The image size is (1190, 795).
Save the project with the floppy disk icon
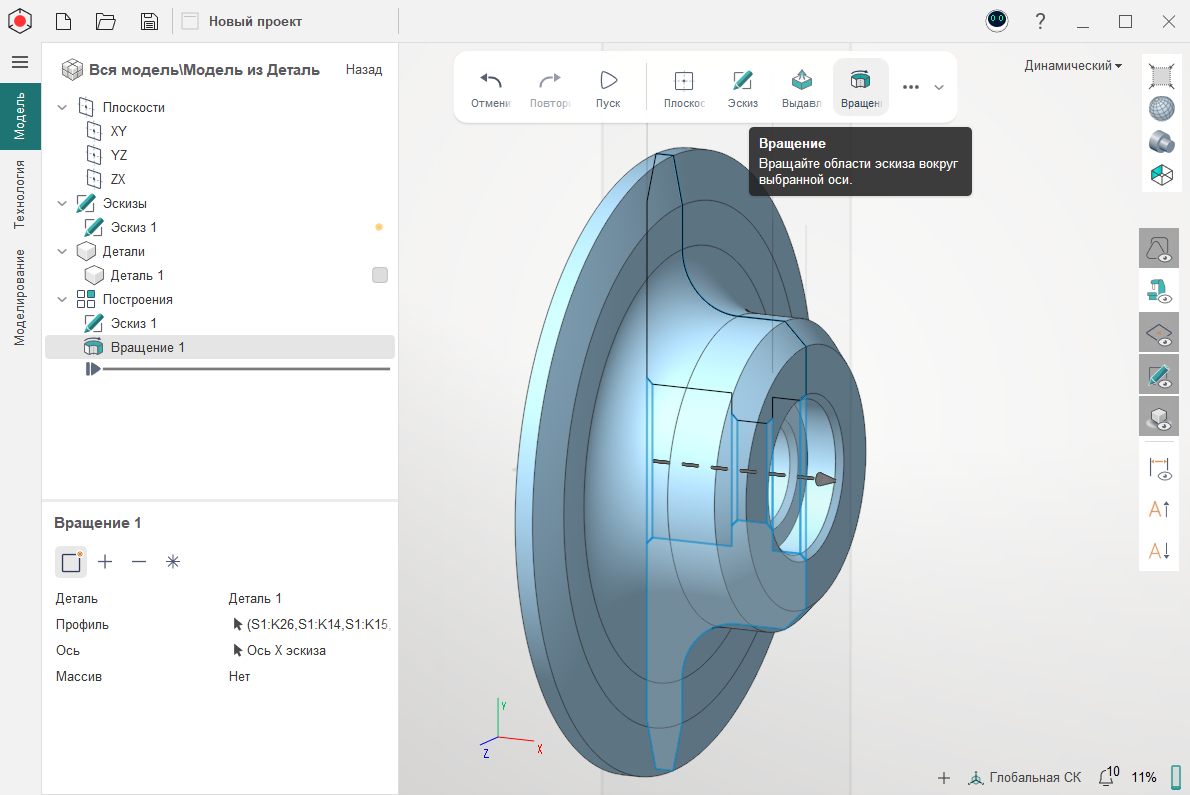149,21
